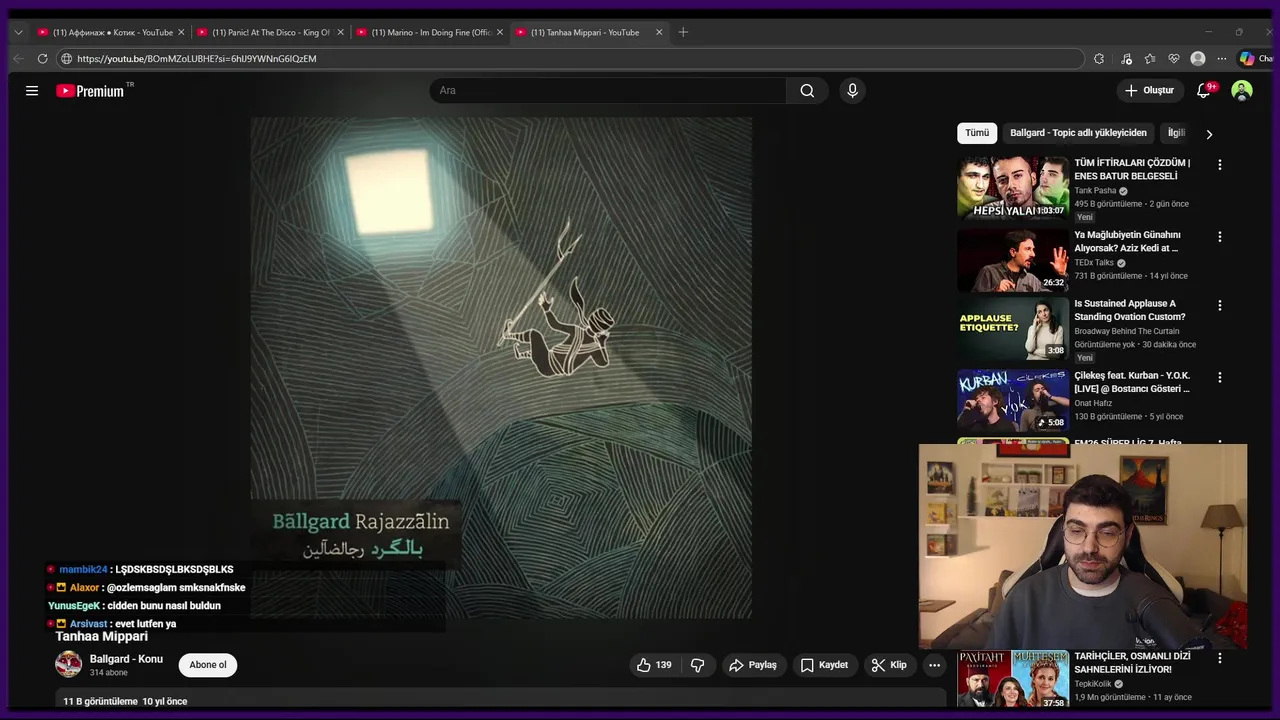Screen dimensions: 1280x720
Task: Click the 'Tarık Pasha' channel name
Action: (x=1095, y=191)
